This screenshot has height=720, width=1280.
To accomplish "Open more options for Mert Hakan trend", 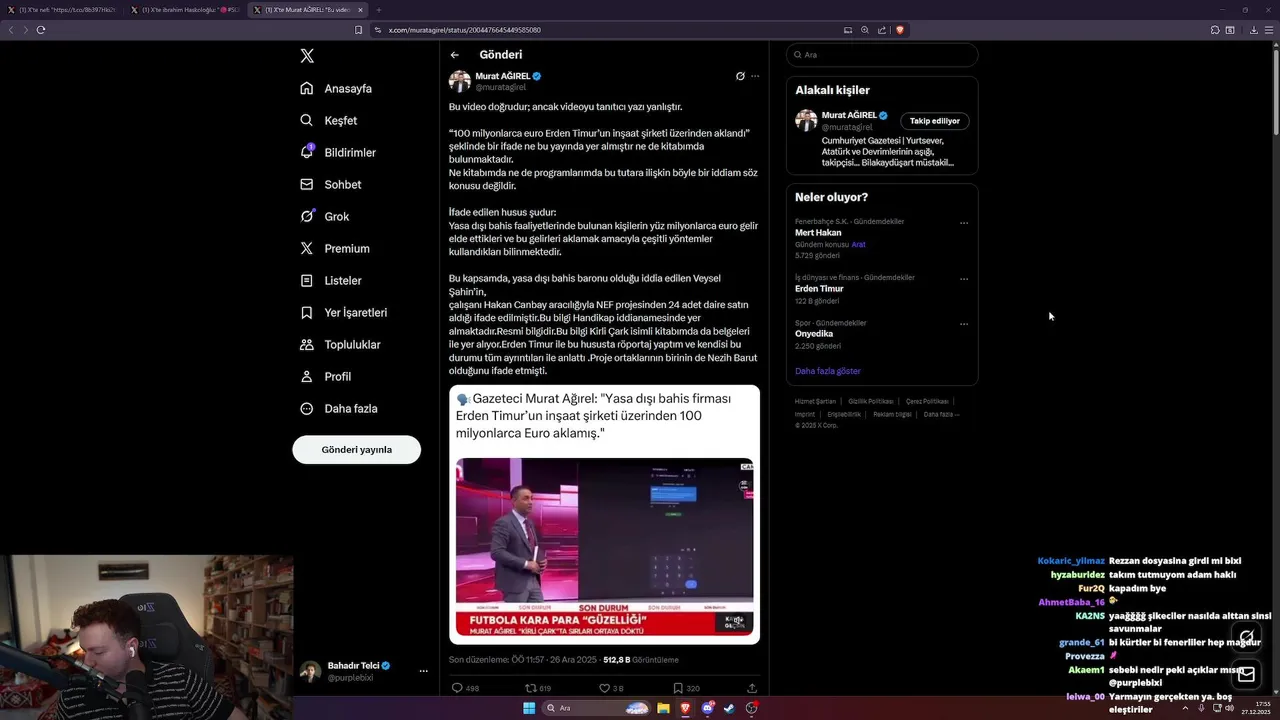I will click(964, 223).
